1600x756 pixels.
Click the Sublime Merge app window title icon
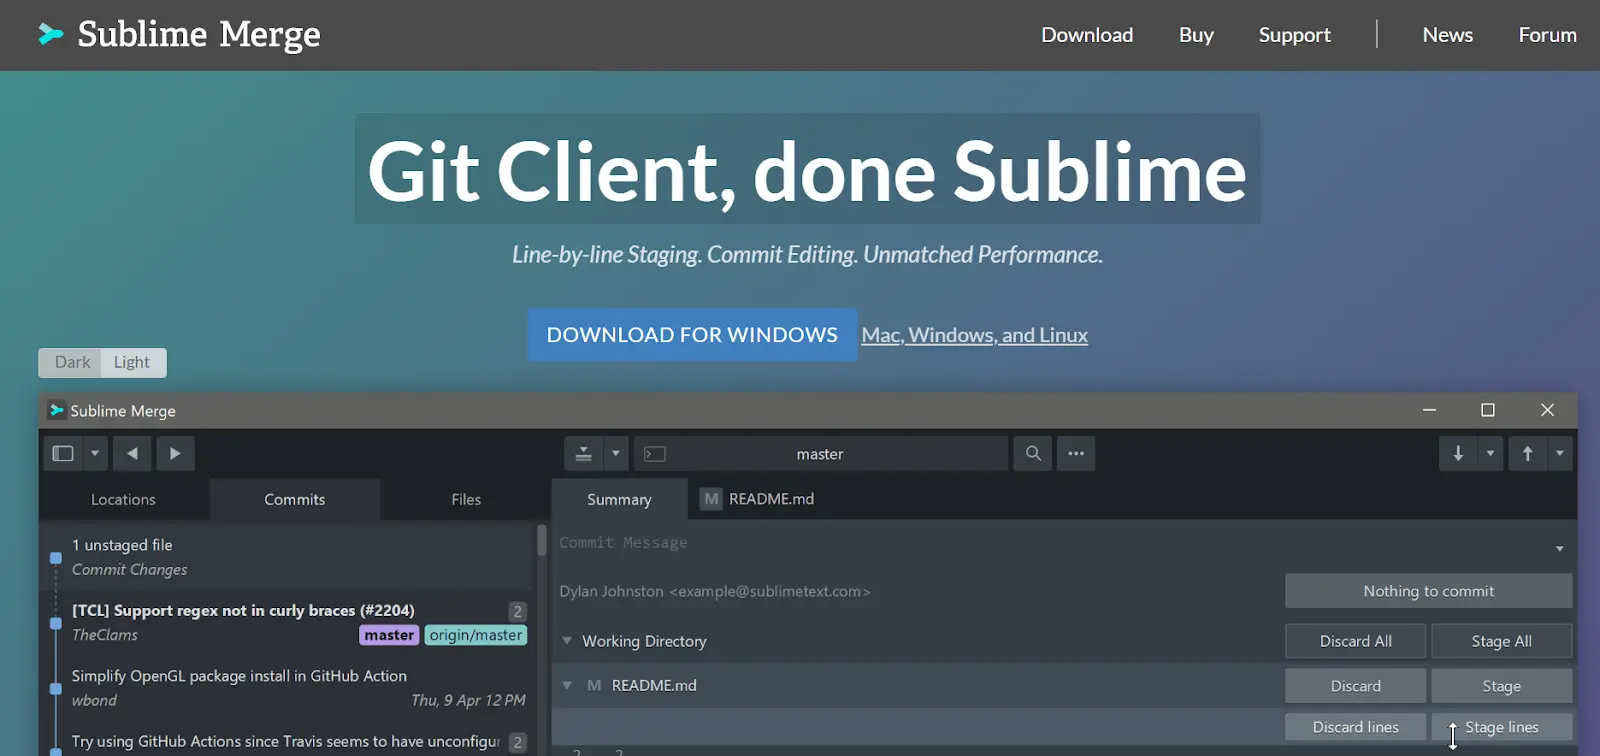click(57, 410)
